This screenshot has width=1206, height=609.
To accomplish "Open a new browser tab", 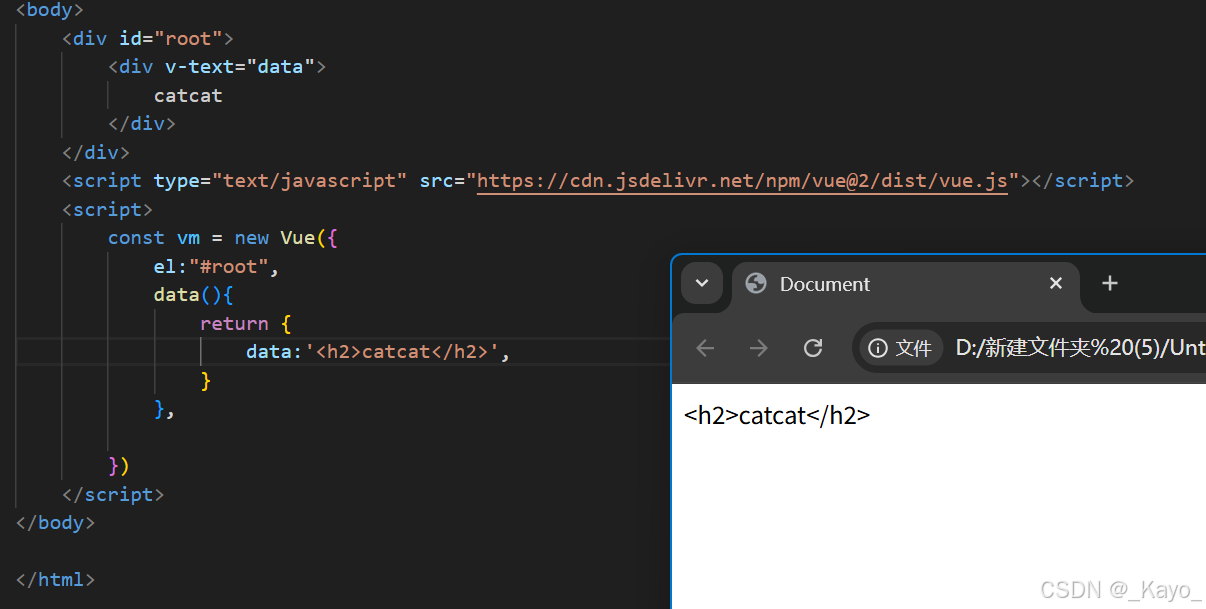I will pyautogui.click(x=1109, y=284).
